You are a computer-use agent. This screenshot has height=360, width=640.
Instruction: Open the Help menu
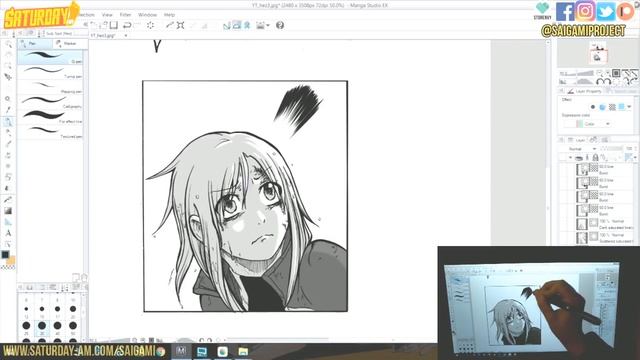(x=169, y=15)
